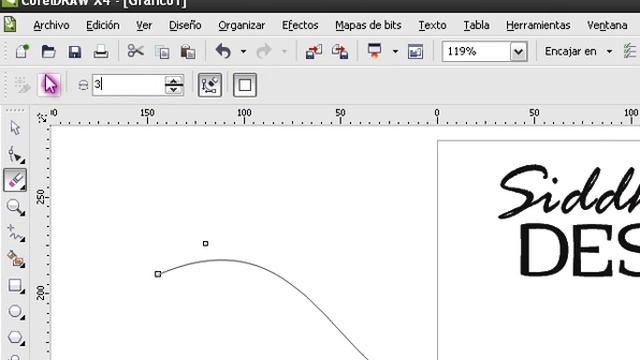This screenshot has height=360, width=640.
Task: Expand the application launcher dropdown arrow
Action: point(395,52)
